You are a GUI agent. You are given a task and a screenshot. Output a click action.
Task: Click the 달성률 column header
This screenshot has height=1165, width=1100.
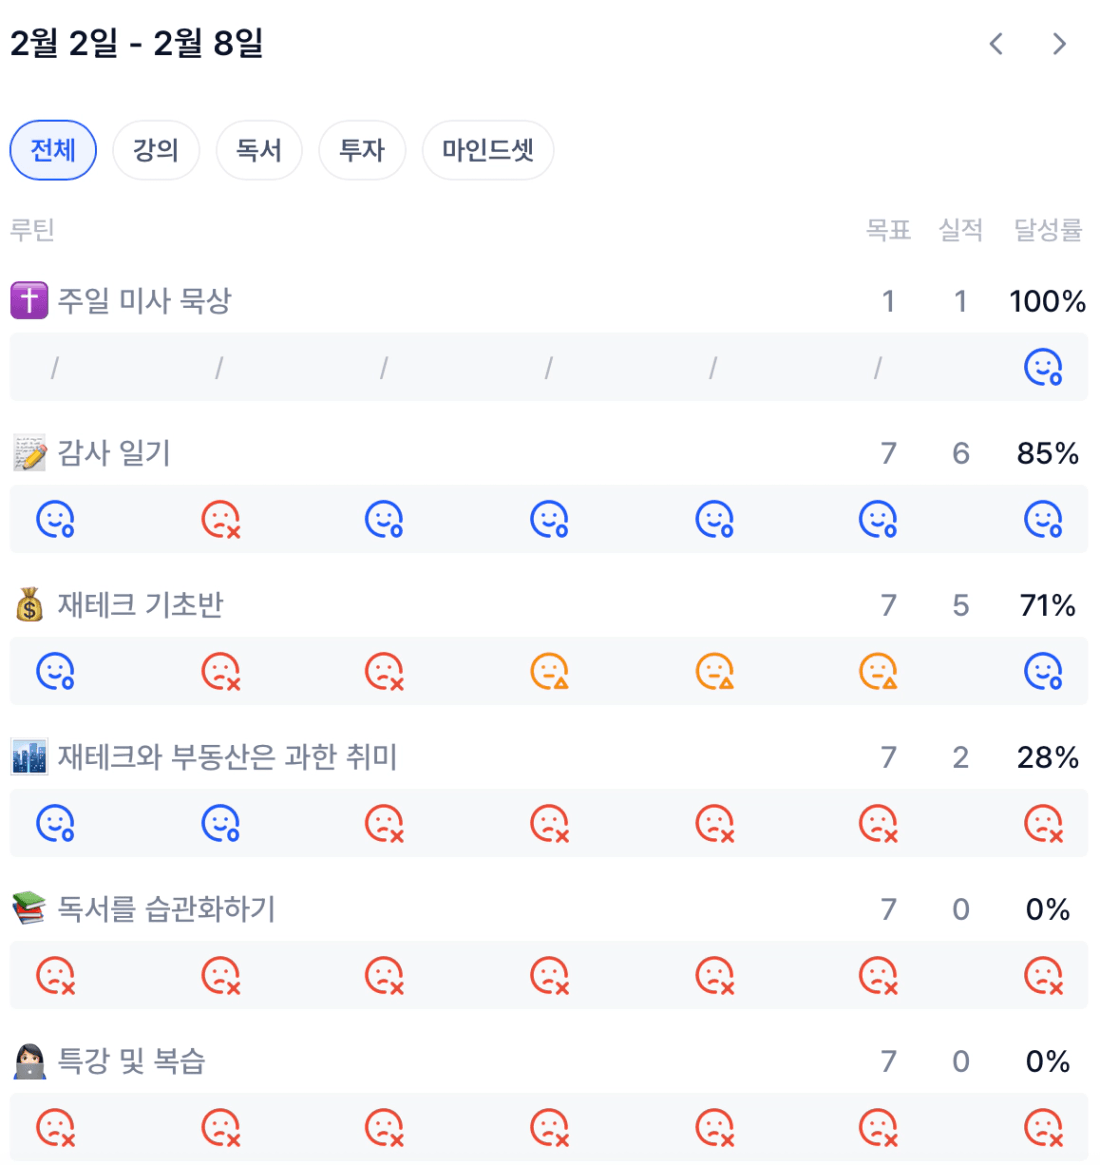click(x=1047, y=231)
